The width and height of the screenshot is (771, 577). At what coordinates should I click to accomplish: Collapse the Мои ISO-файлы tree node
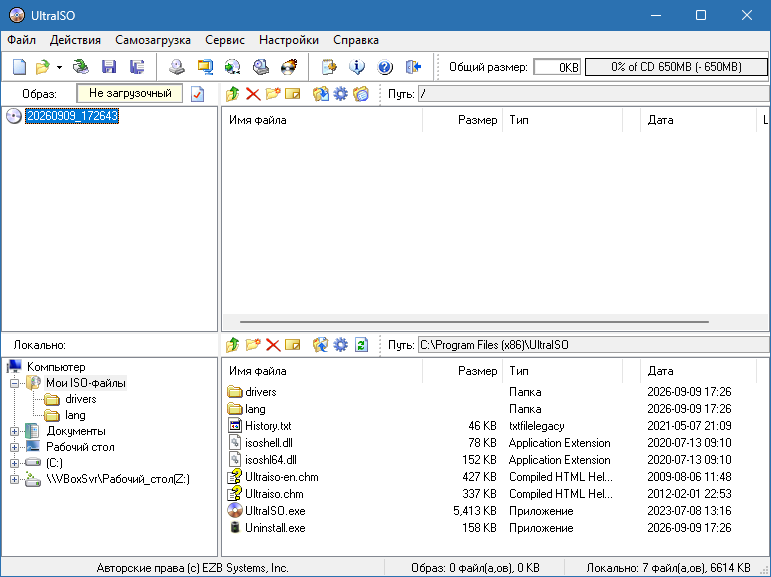click(x=15, y=383)
